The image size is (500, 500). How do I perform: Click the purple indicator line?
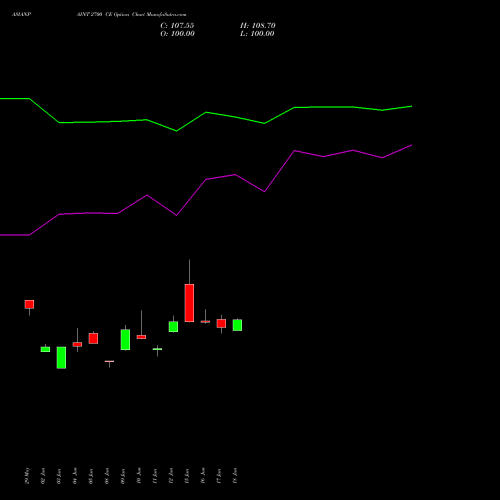206,180
